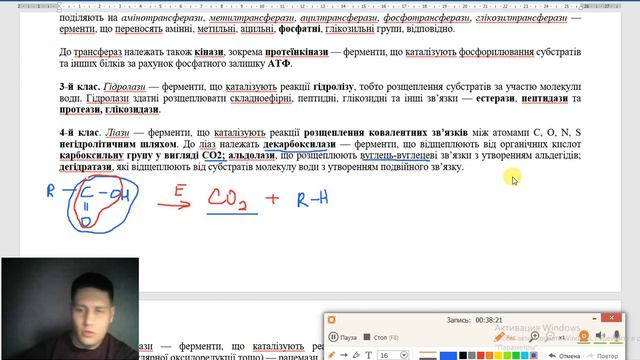Select the arrow drawing tool

(x=344, y=356)
